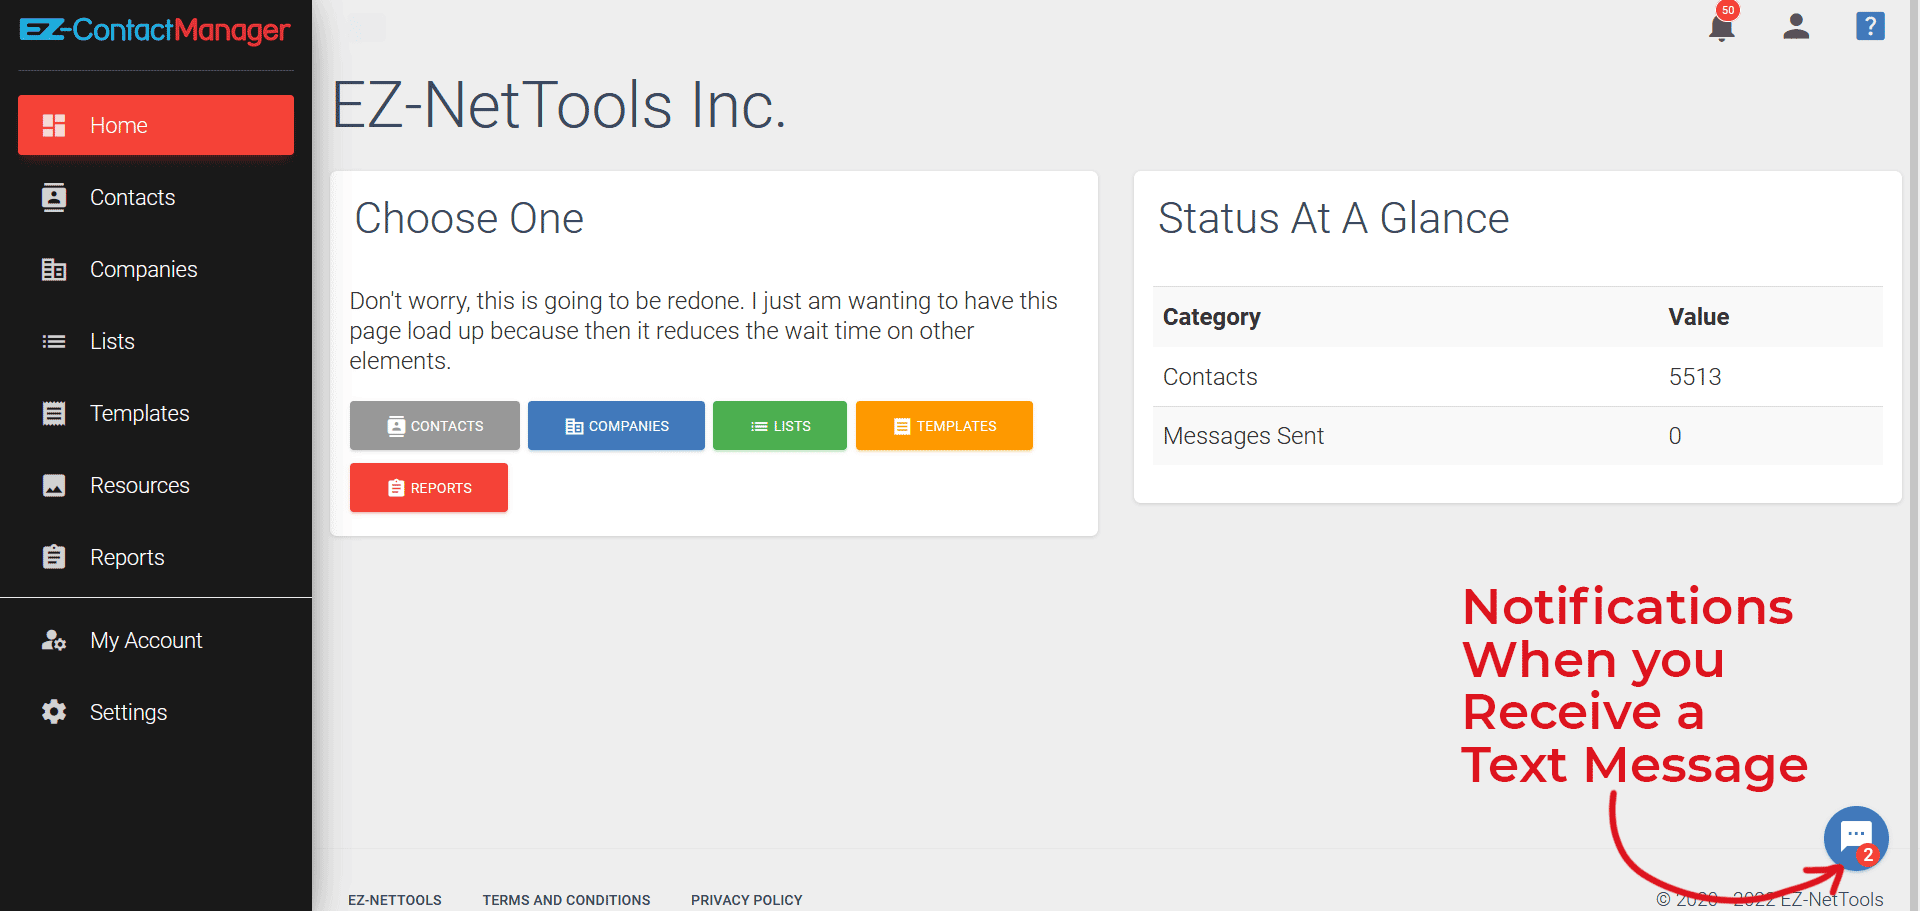
Task: Open Contacts label in the sidebar menu
Action: (132, 197)
